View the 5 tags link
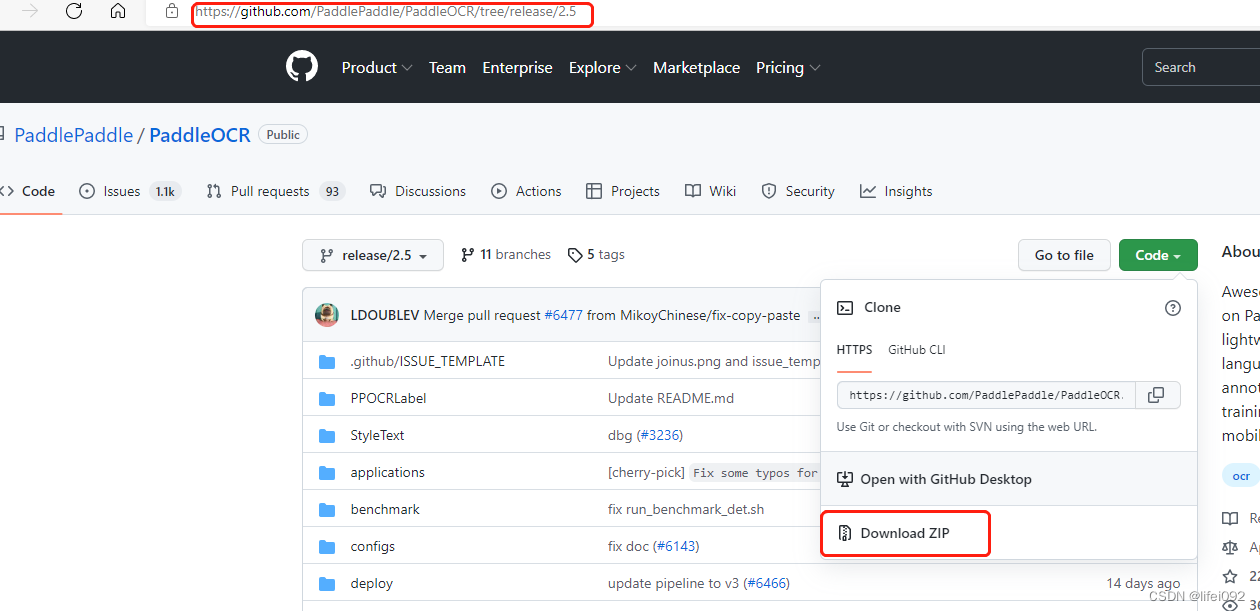Image resolution: width=1260 pixels, height=611 pixels. 596,255
